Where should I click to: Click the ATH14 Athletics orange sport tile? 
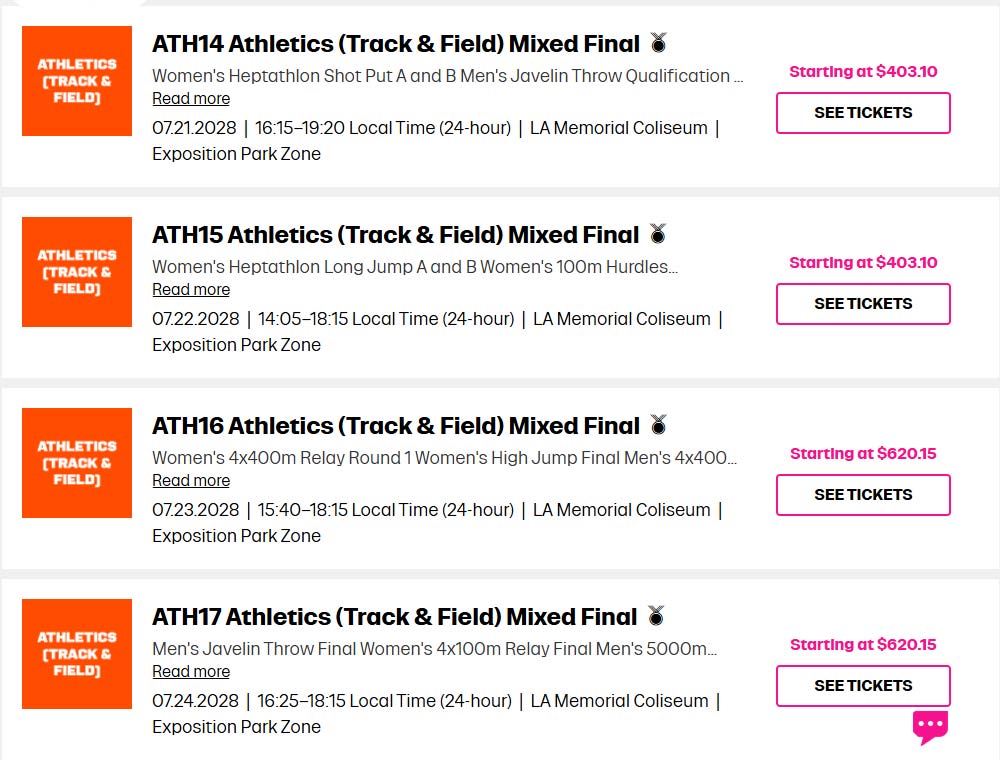point(77,81)
